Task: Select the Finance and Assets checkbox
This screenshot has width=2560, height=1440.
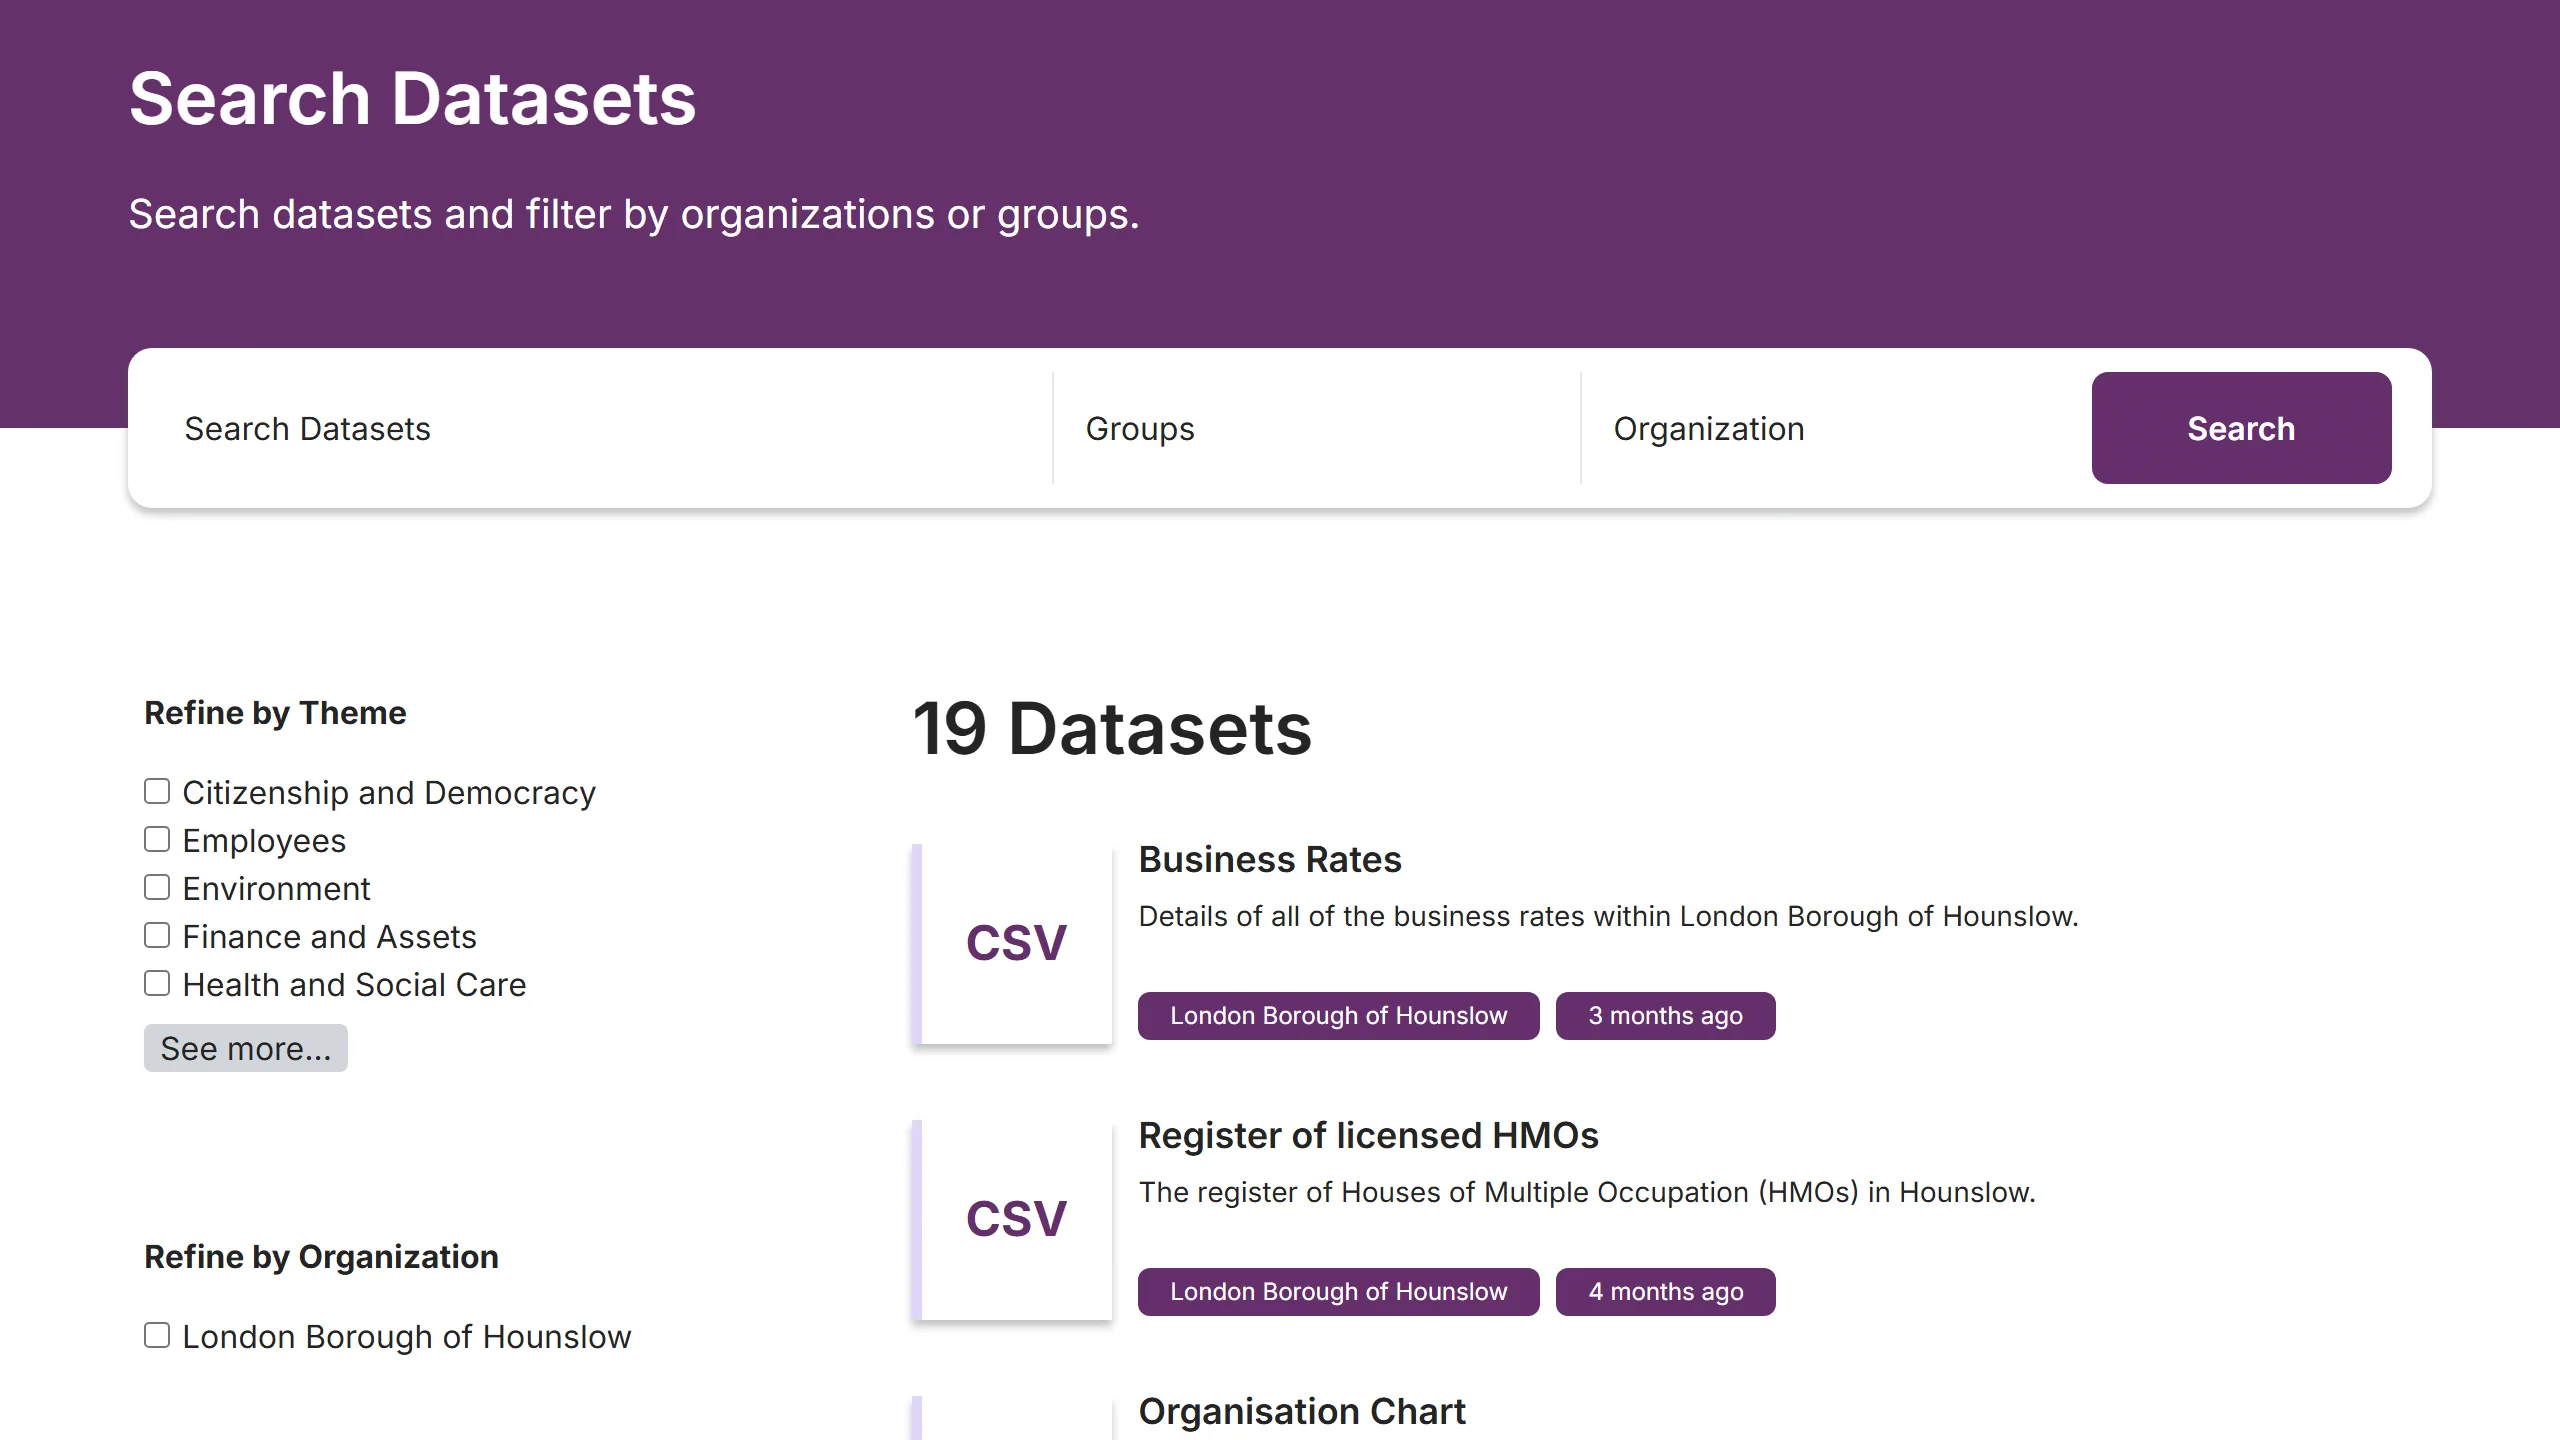Action: tap(157, 935)
